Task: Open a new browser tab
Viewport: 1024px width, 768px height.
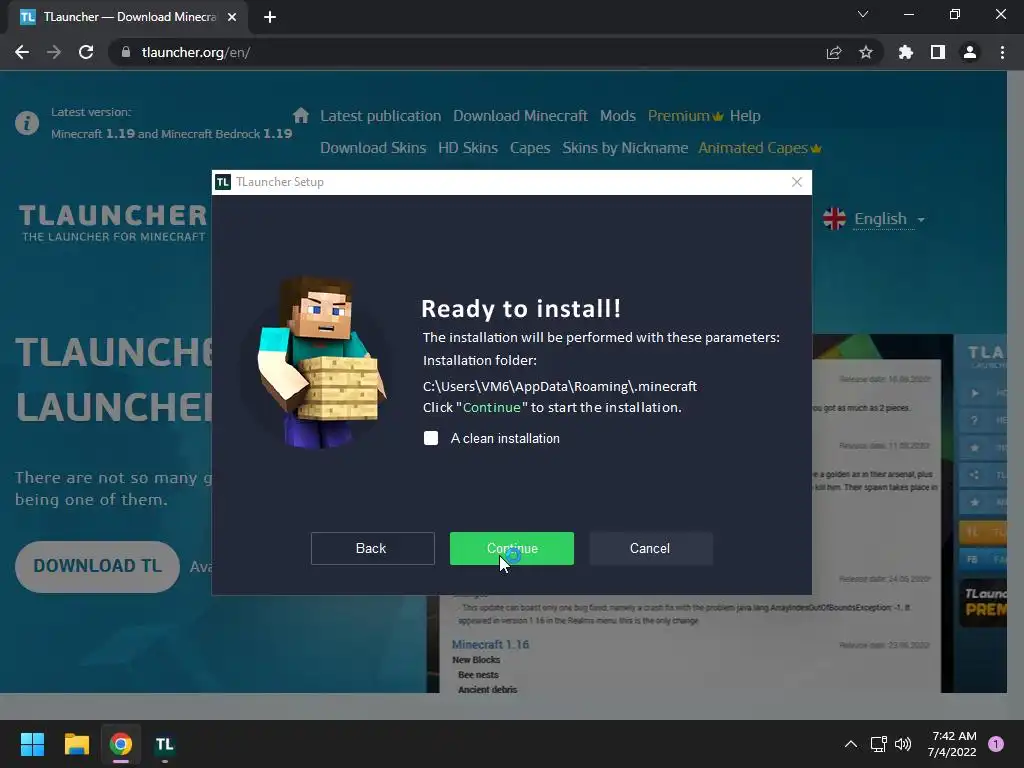Action: pyautogui.click(x=270, y=17)
